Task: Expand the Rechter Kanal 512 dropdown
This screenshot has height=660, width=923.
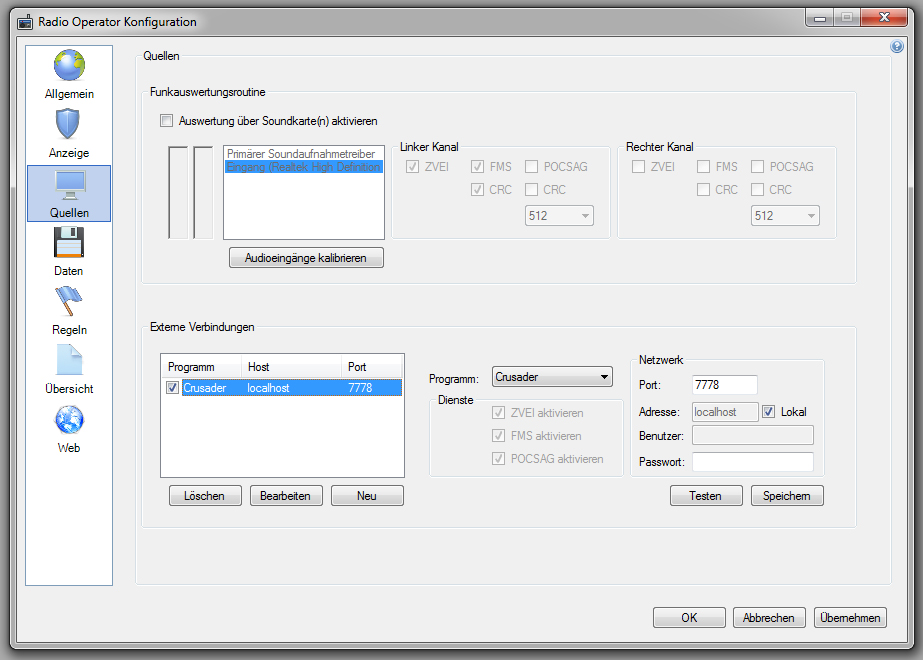Action: coord(785,216)
